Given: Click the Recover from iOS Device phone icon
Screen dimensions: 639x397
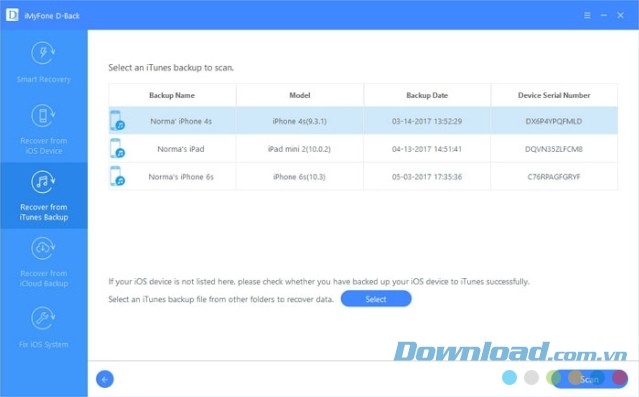Looking at the screenshot, I should (43, 116).
